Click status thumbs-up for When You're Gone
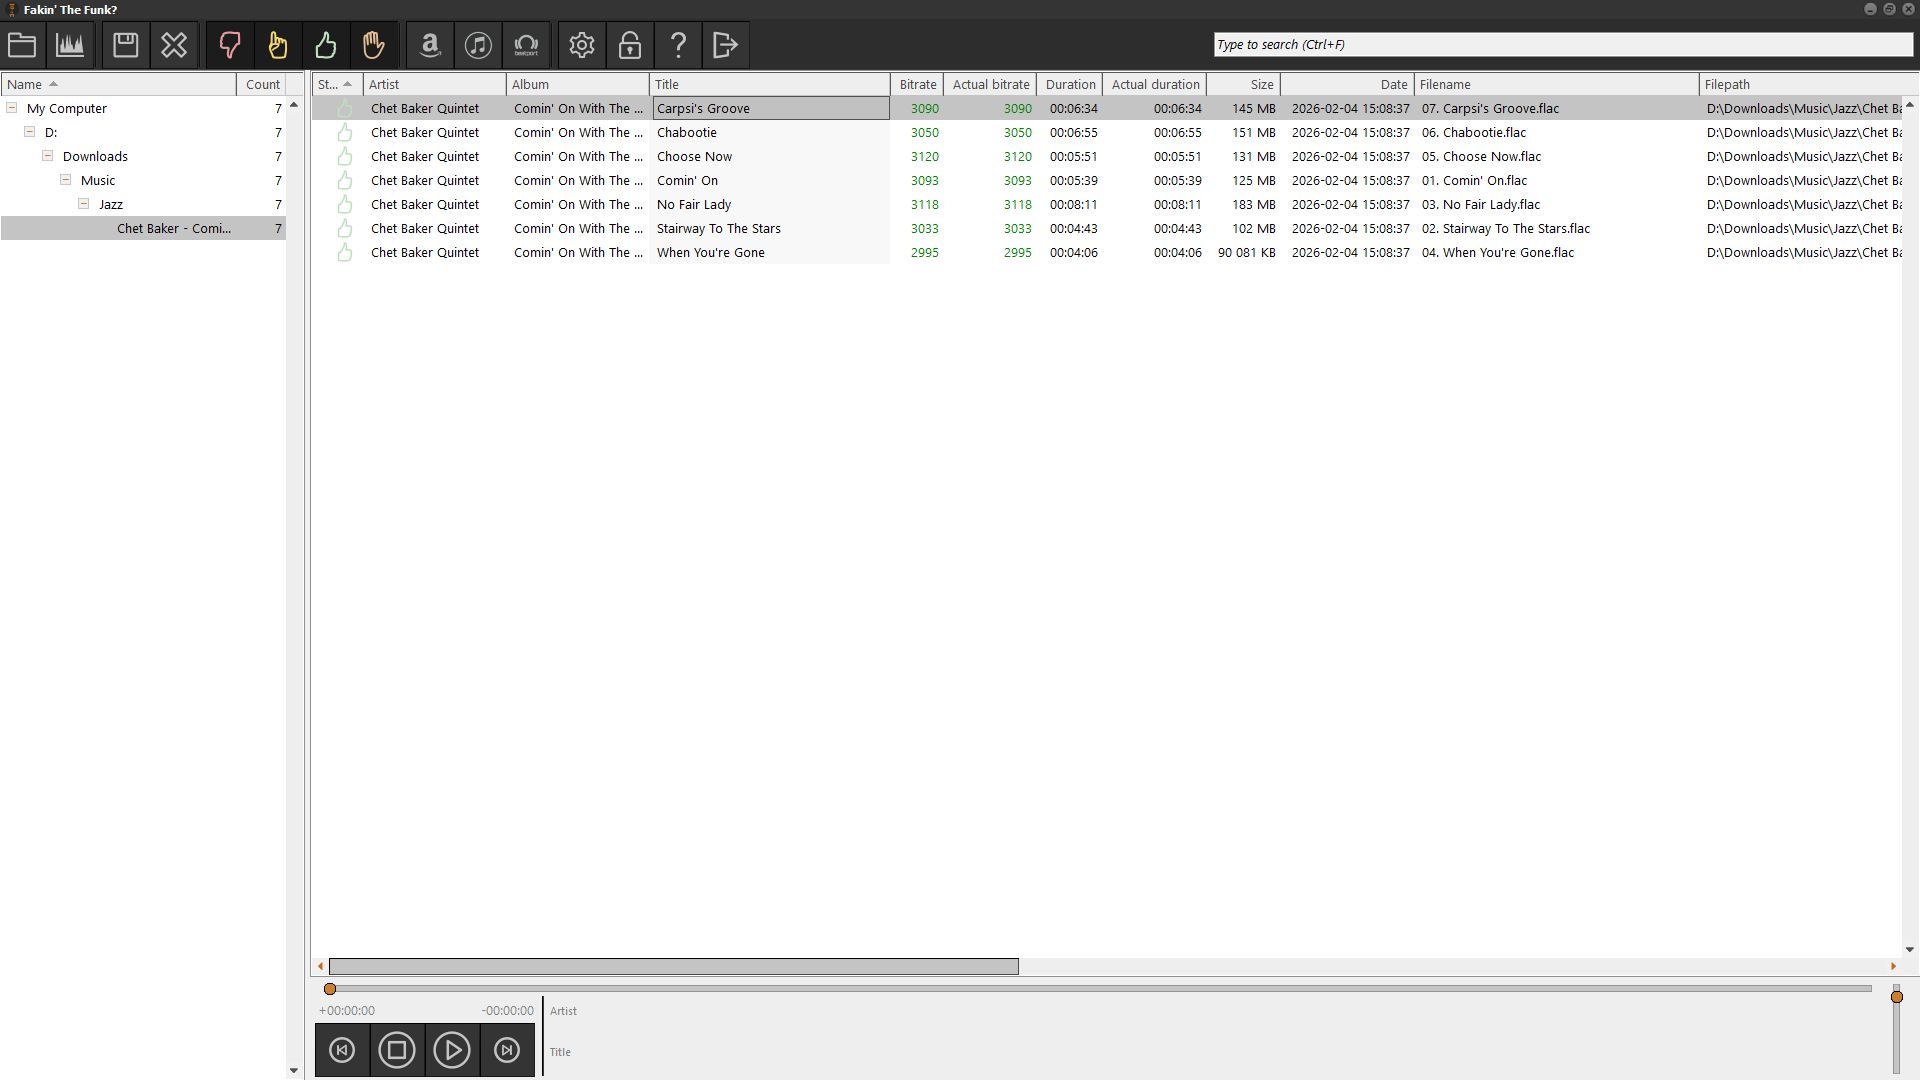This screenshot has height=1080, width=1920. coord(344,252)
